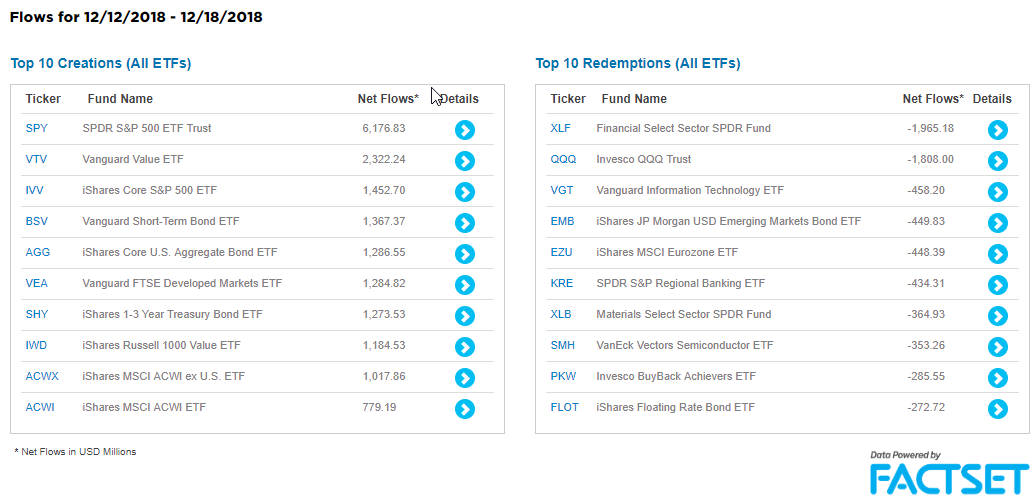The image size is (1031, 502).
Task: Open details arrow for EMB row
Action: (997, 222)
